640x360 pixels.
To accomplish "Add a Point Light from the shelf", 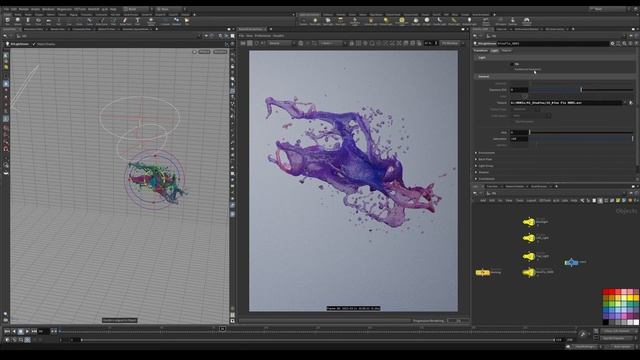I will (x=315, y=21).
